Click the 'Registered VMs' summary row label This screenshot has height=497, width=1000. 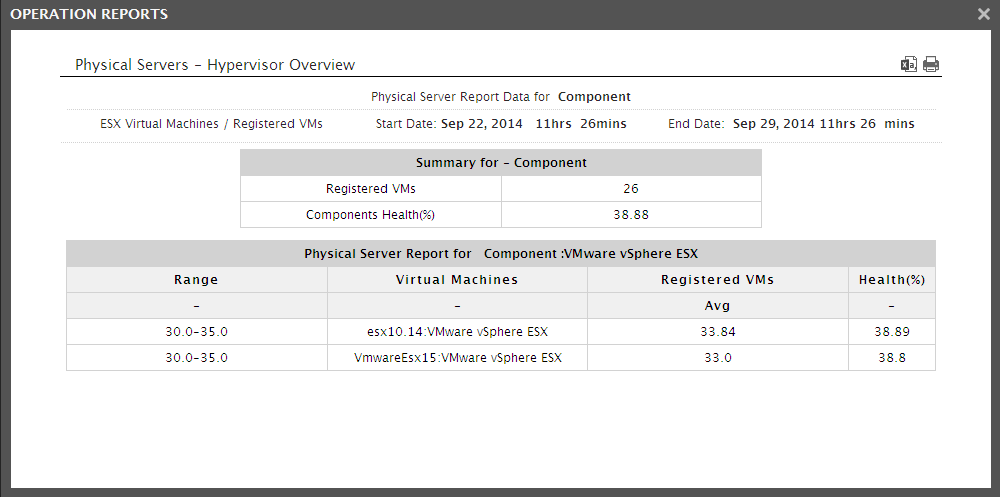(x=371, y=189)
